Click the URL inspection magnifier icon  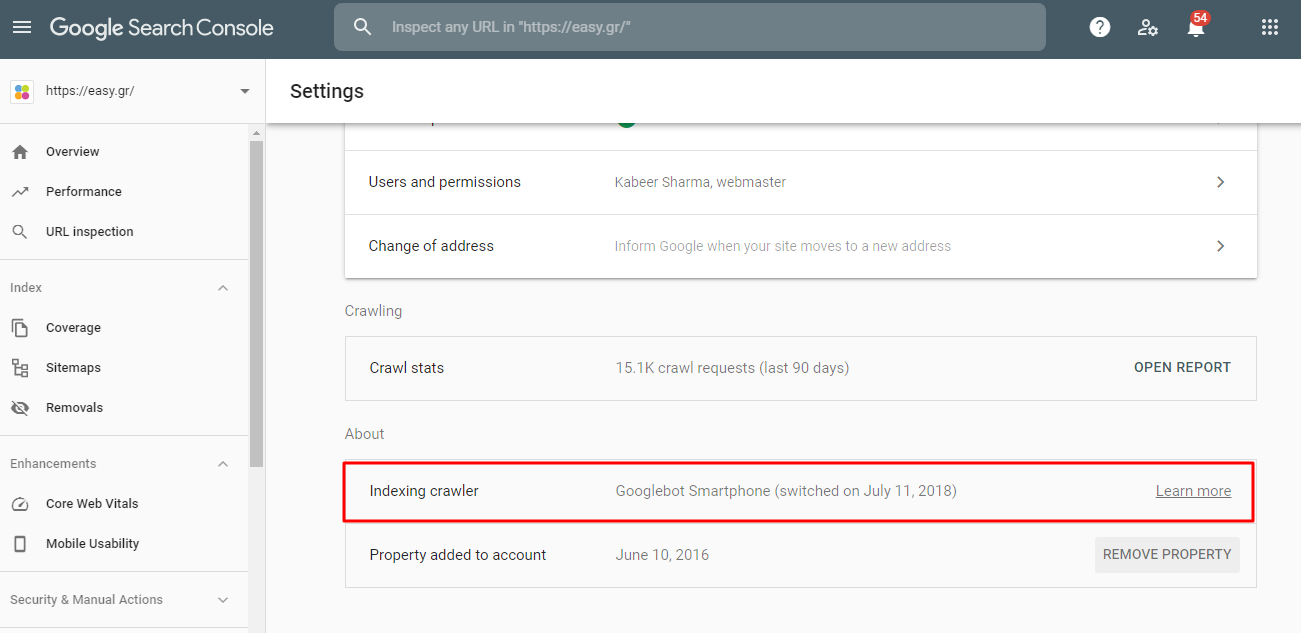[x=20, y=232]
